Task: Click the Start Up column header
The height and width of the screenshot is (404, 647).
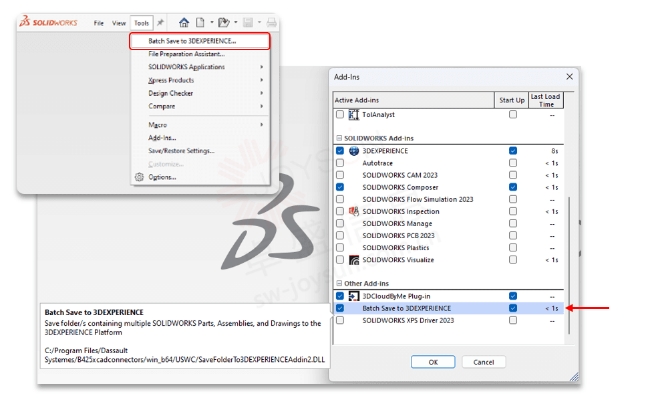Action: tap(512, 100)
